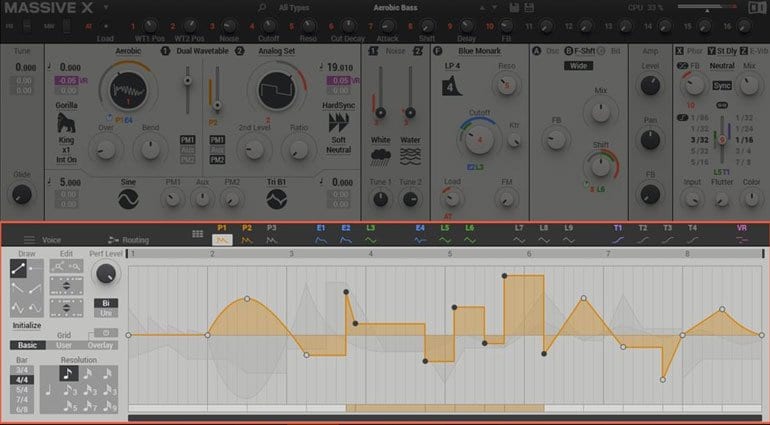Open the Aerobic Bass preset name menu

pyautogui.click(x=395, y=7)
